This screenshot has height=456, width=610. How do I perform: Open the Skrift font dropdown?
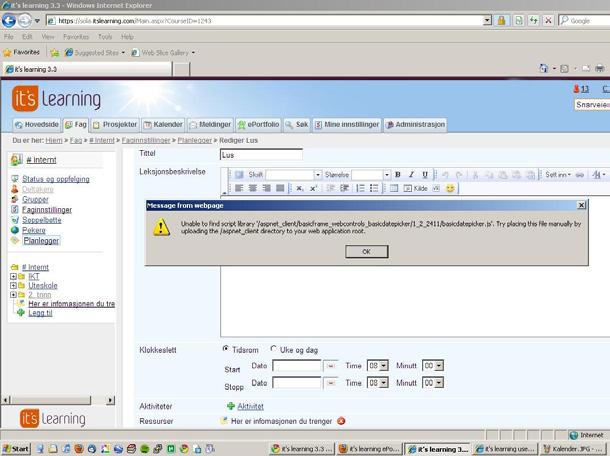tap(317, 175)
